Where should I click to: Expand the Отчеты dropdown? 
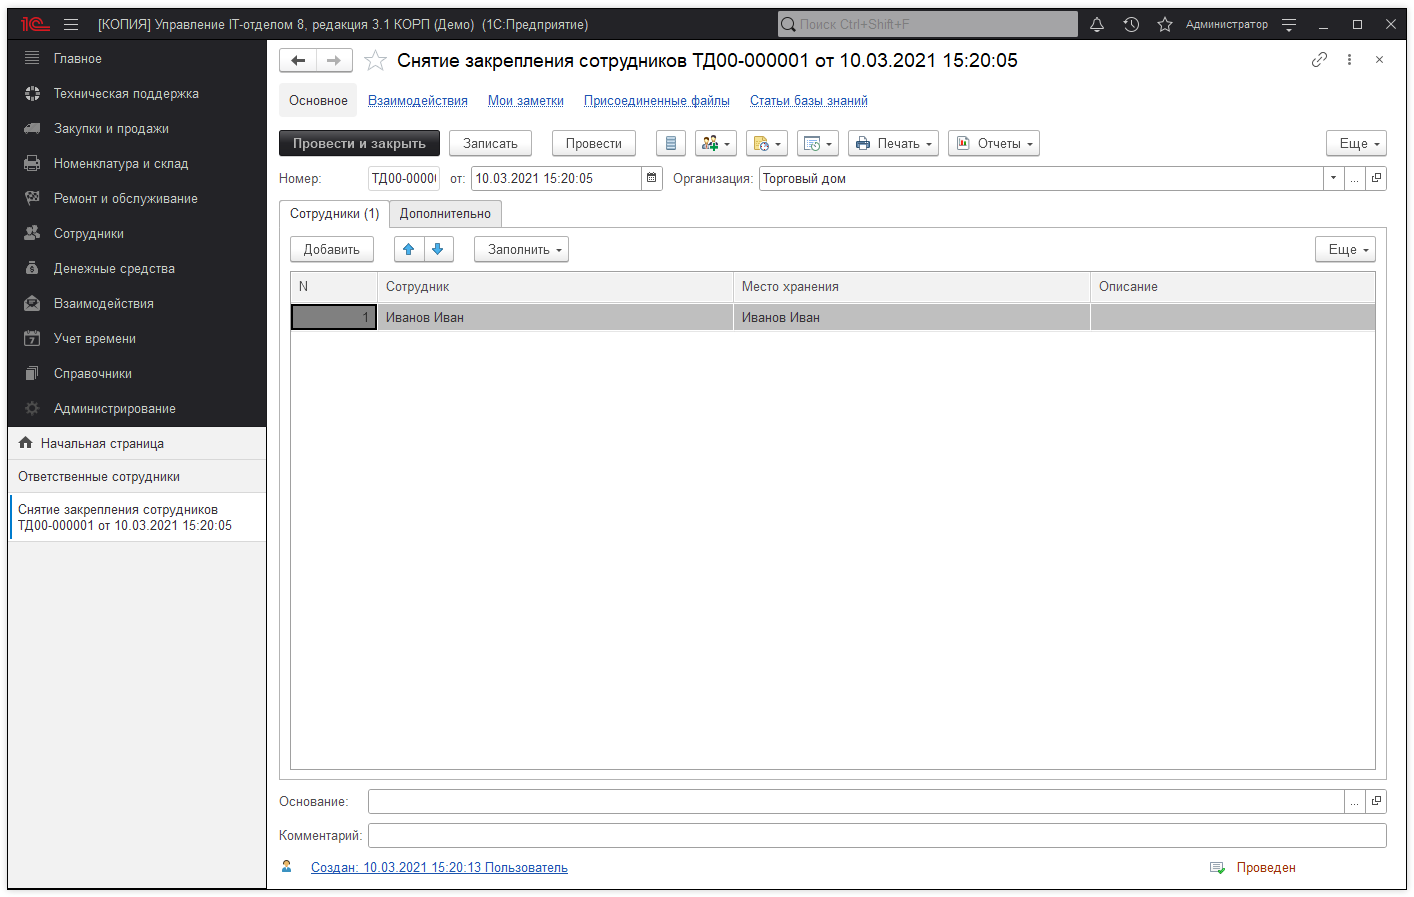click(x=994, y=144)
